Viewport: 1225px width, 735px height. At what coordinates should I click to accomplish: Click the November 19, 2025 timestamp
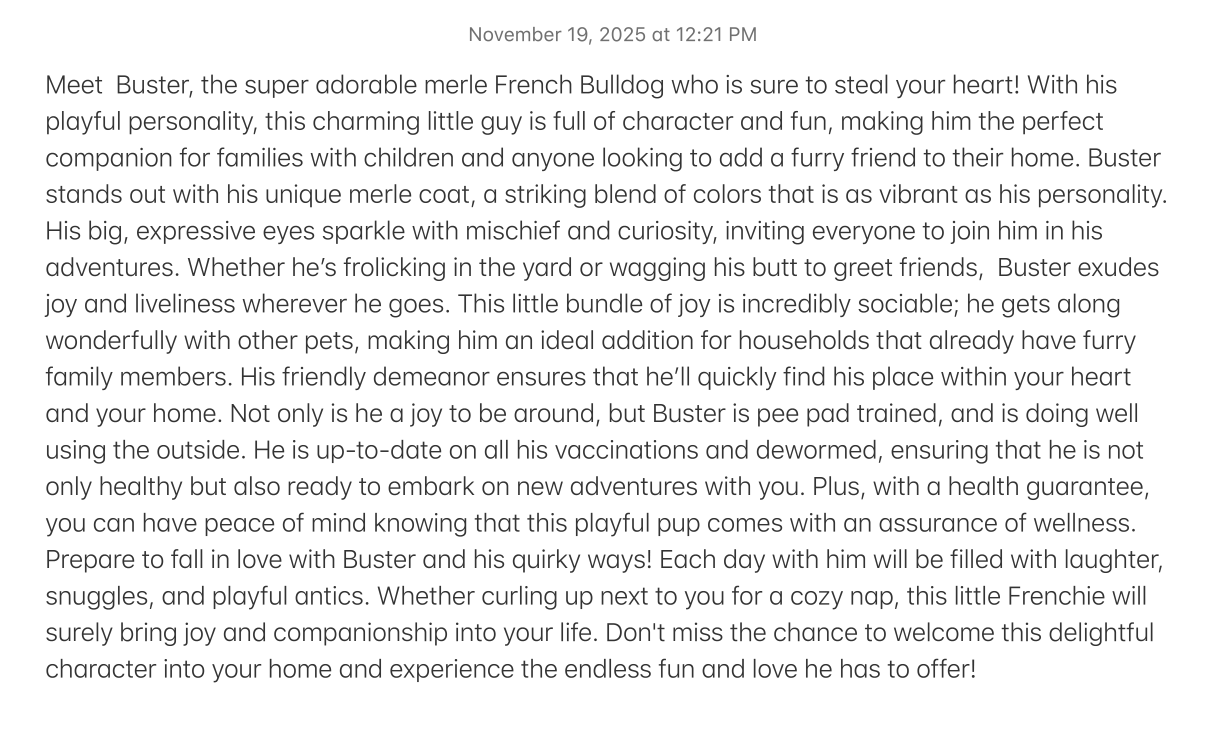coord(612,35)
